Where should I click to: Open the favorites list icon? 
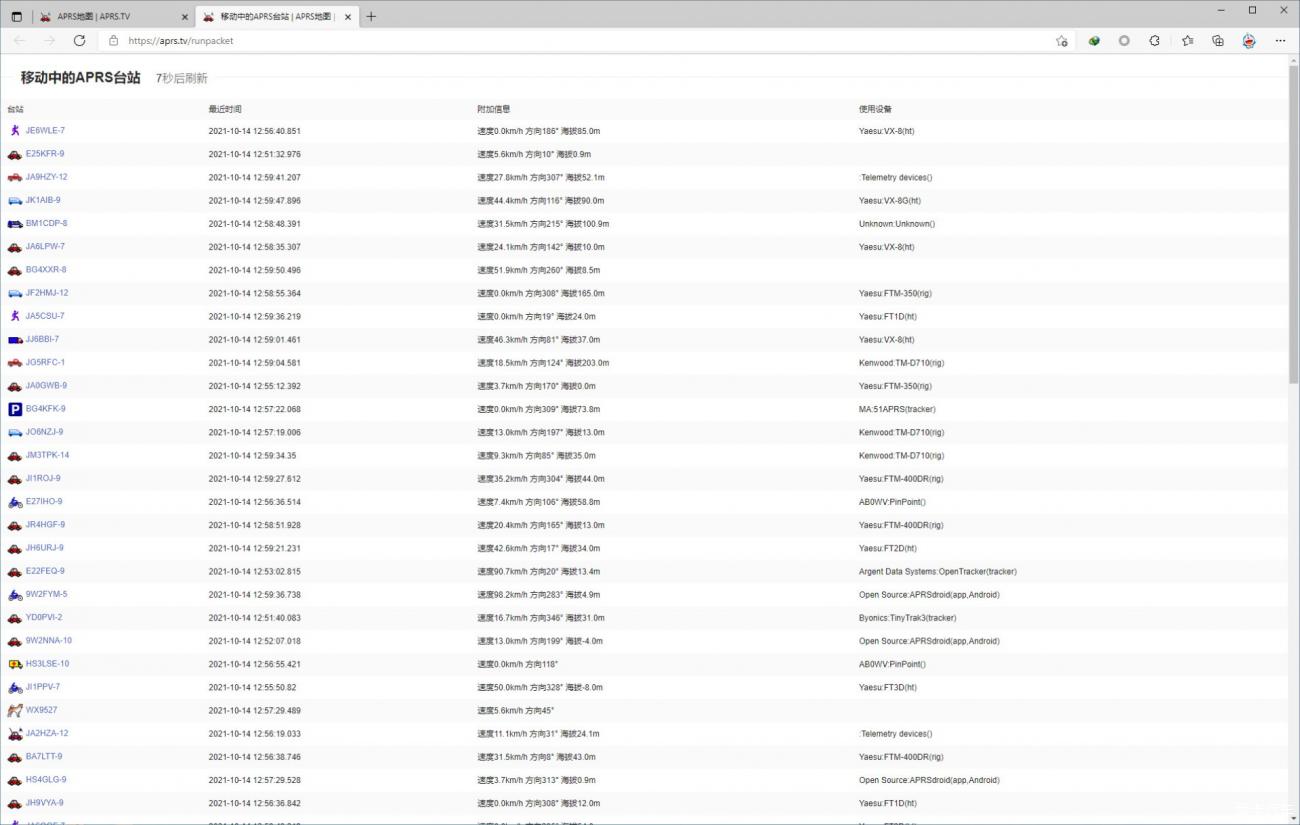(x=1187, y=41)
